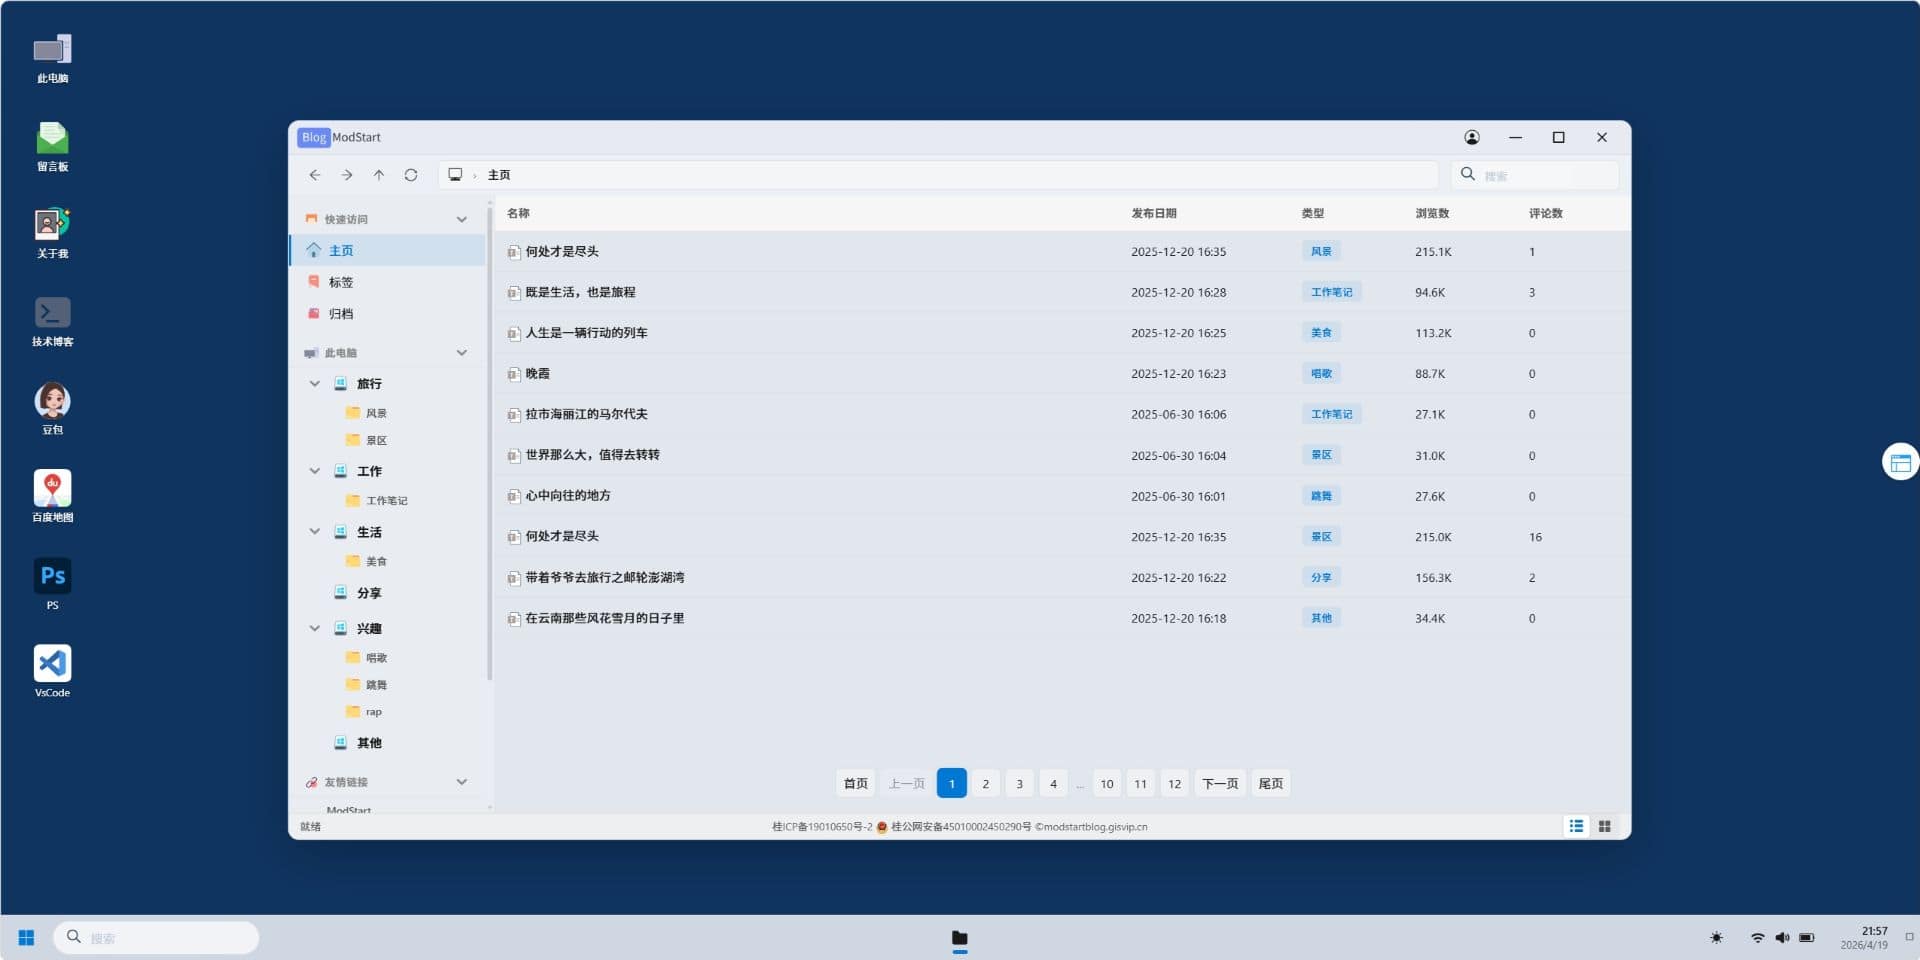Switch to list view in status bar
The image size is (1920, 960).
pos(1576,826)
